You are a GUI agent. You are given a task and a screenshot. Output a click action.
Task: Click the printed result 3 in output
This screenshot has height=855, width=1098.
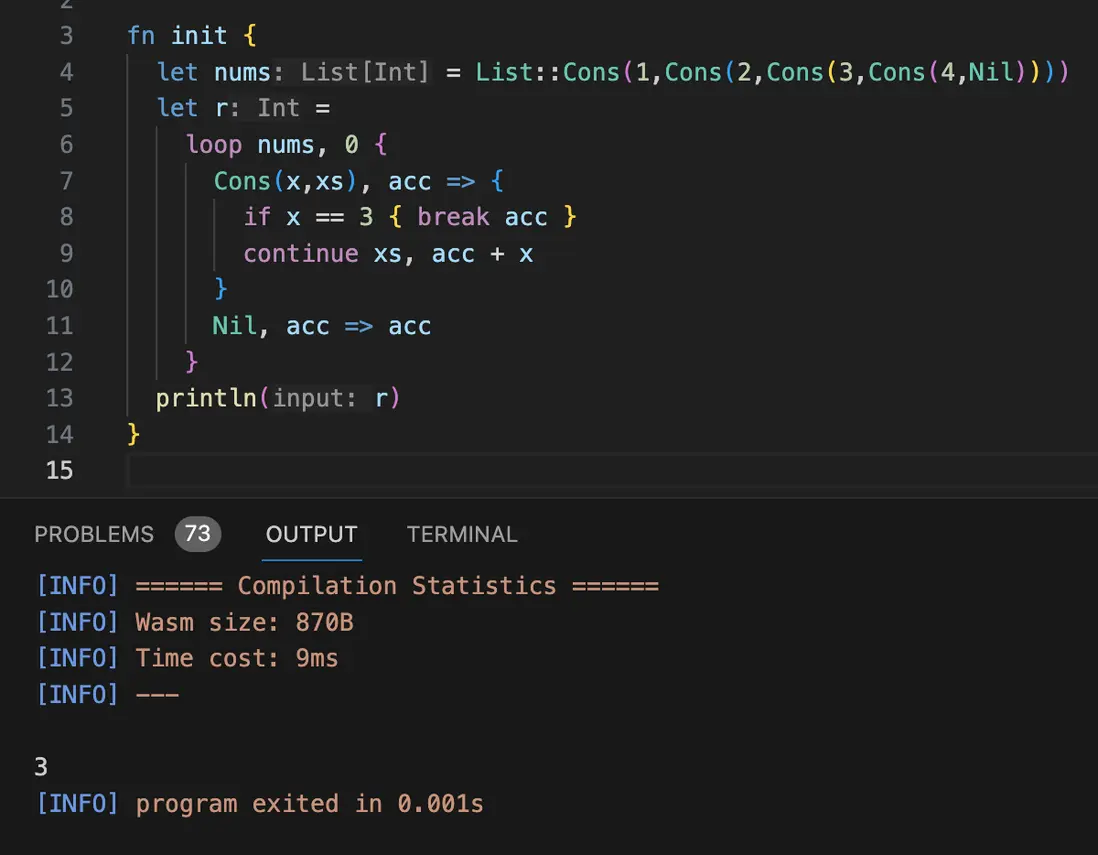[41, 767]
